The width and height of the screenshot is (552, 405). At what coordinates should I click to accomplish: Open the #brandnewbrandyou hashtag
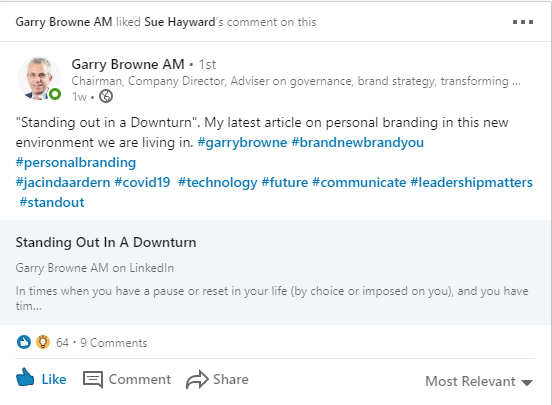pos(358,143)
